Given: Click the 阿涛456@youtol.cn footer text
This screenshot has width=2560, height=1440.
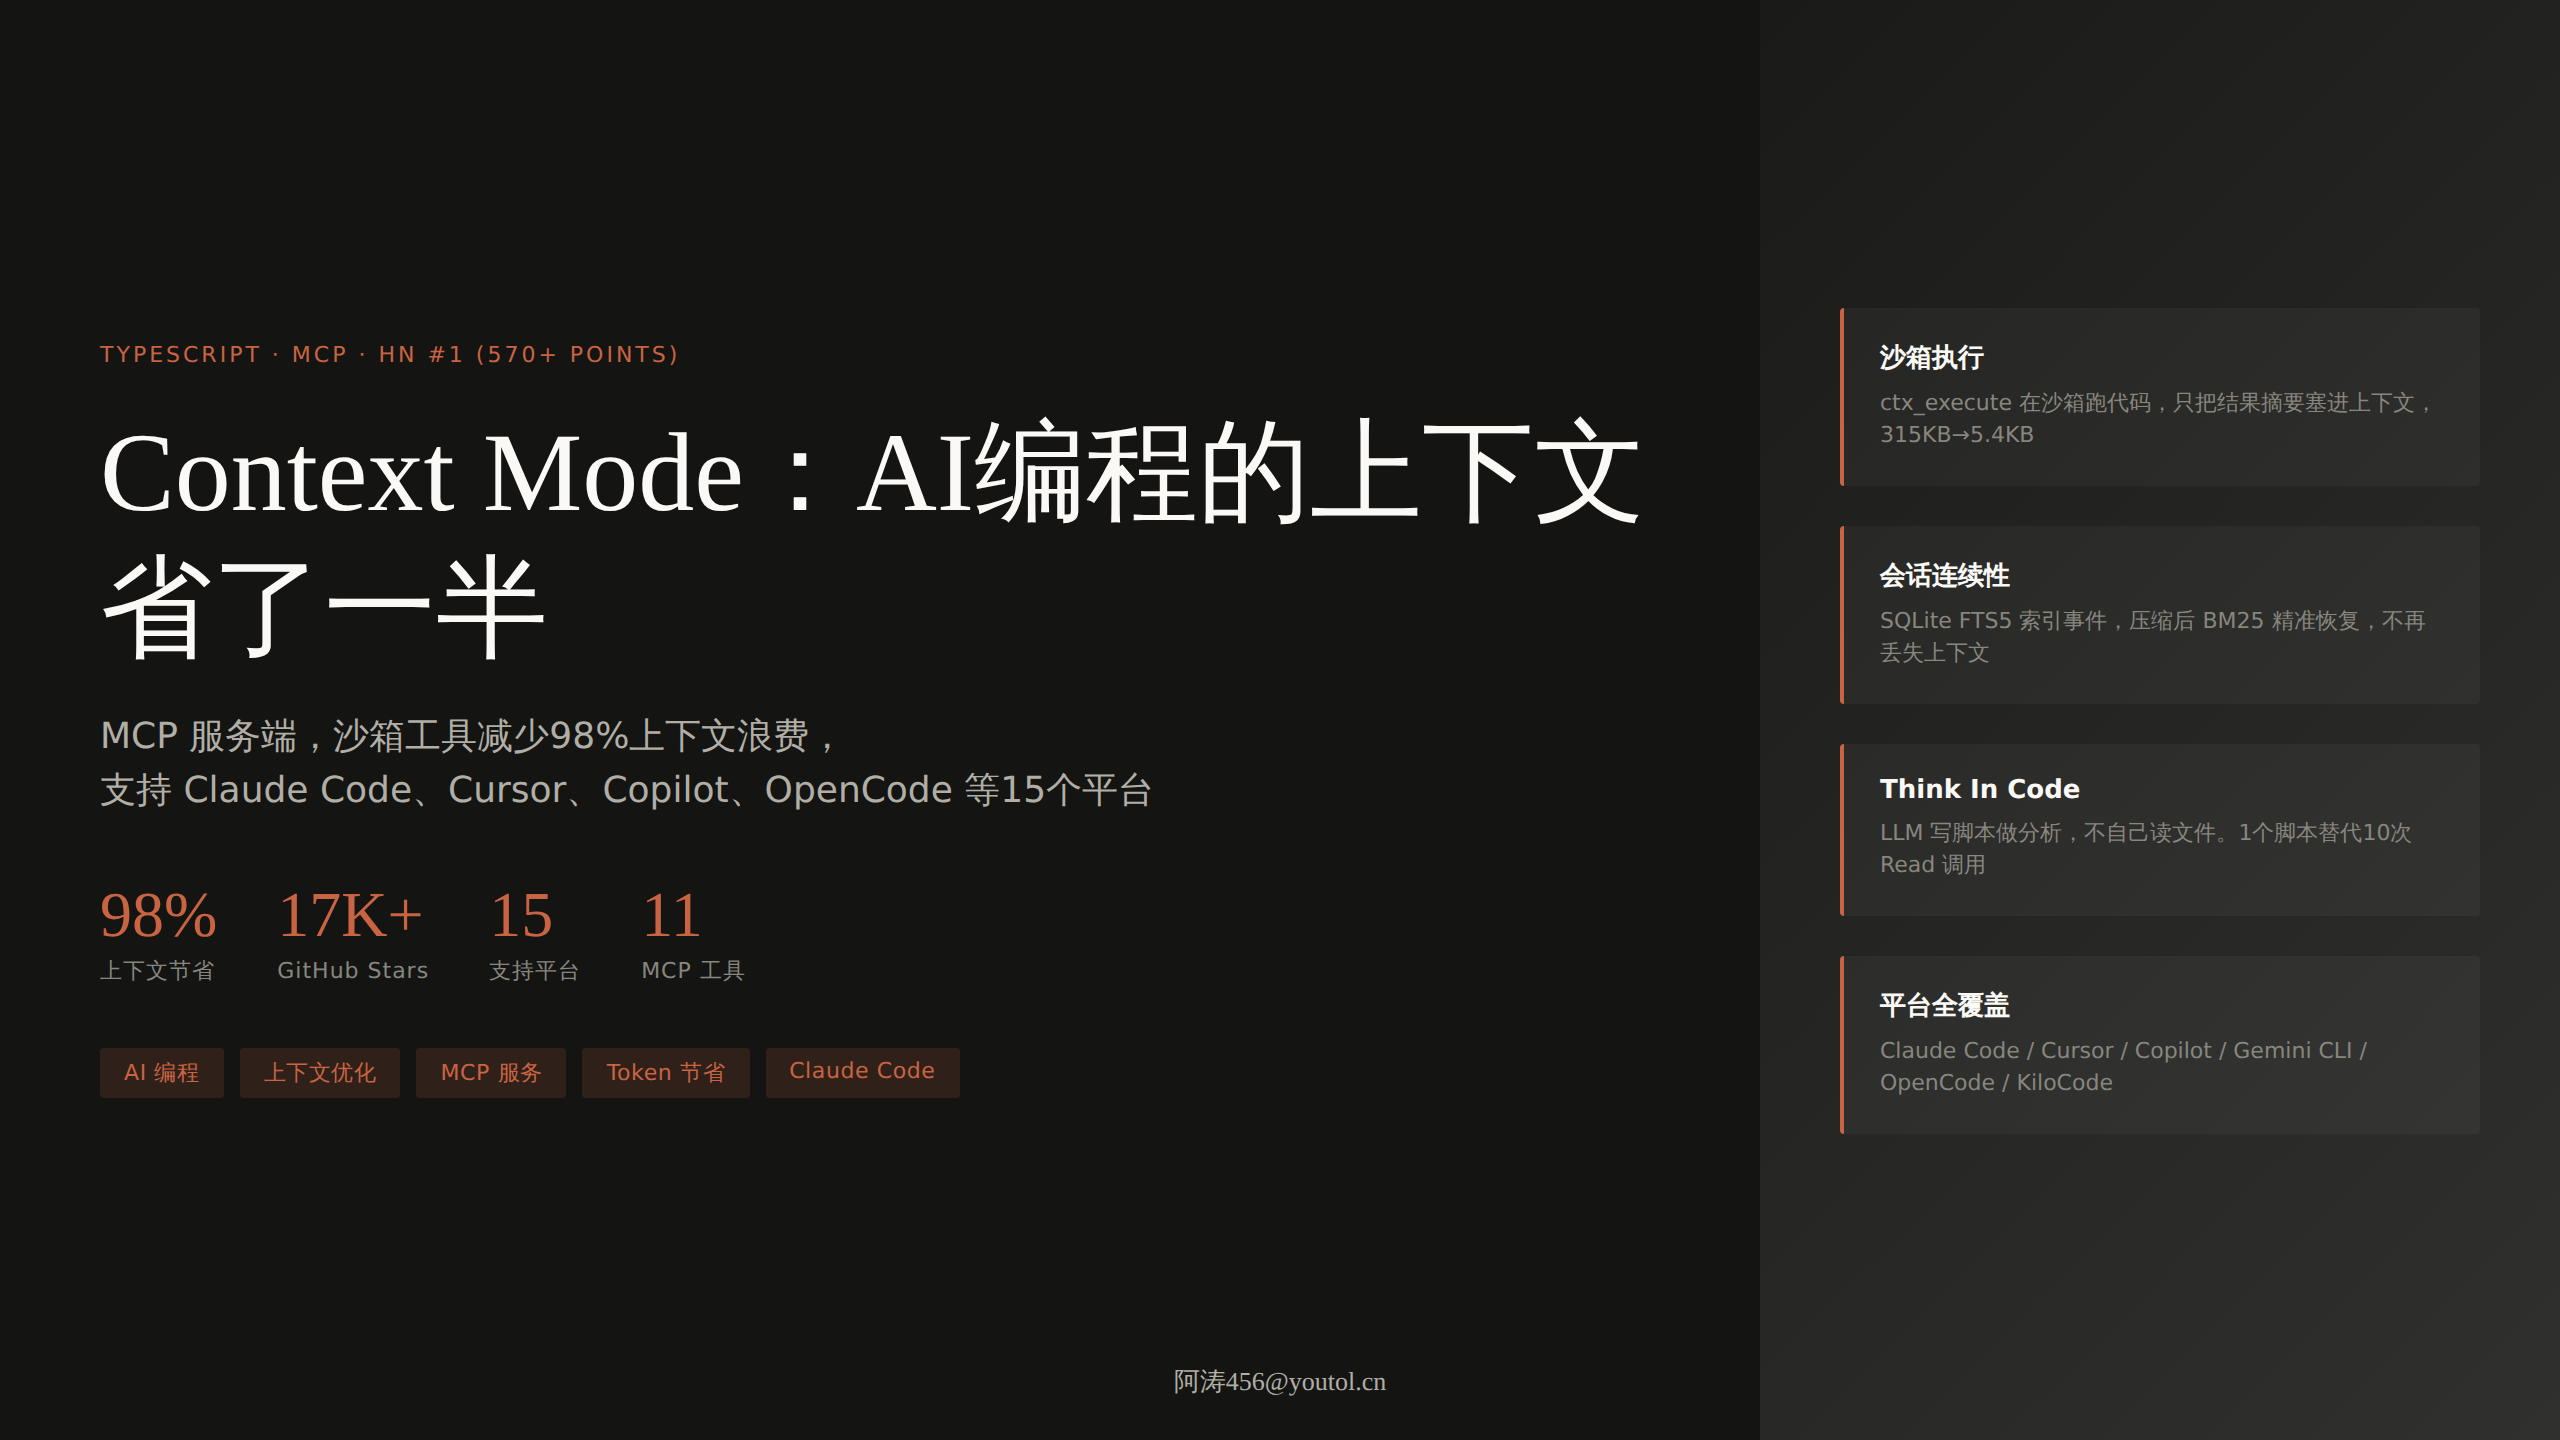Looking at the screenshot, I should click(1280, 1382).
